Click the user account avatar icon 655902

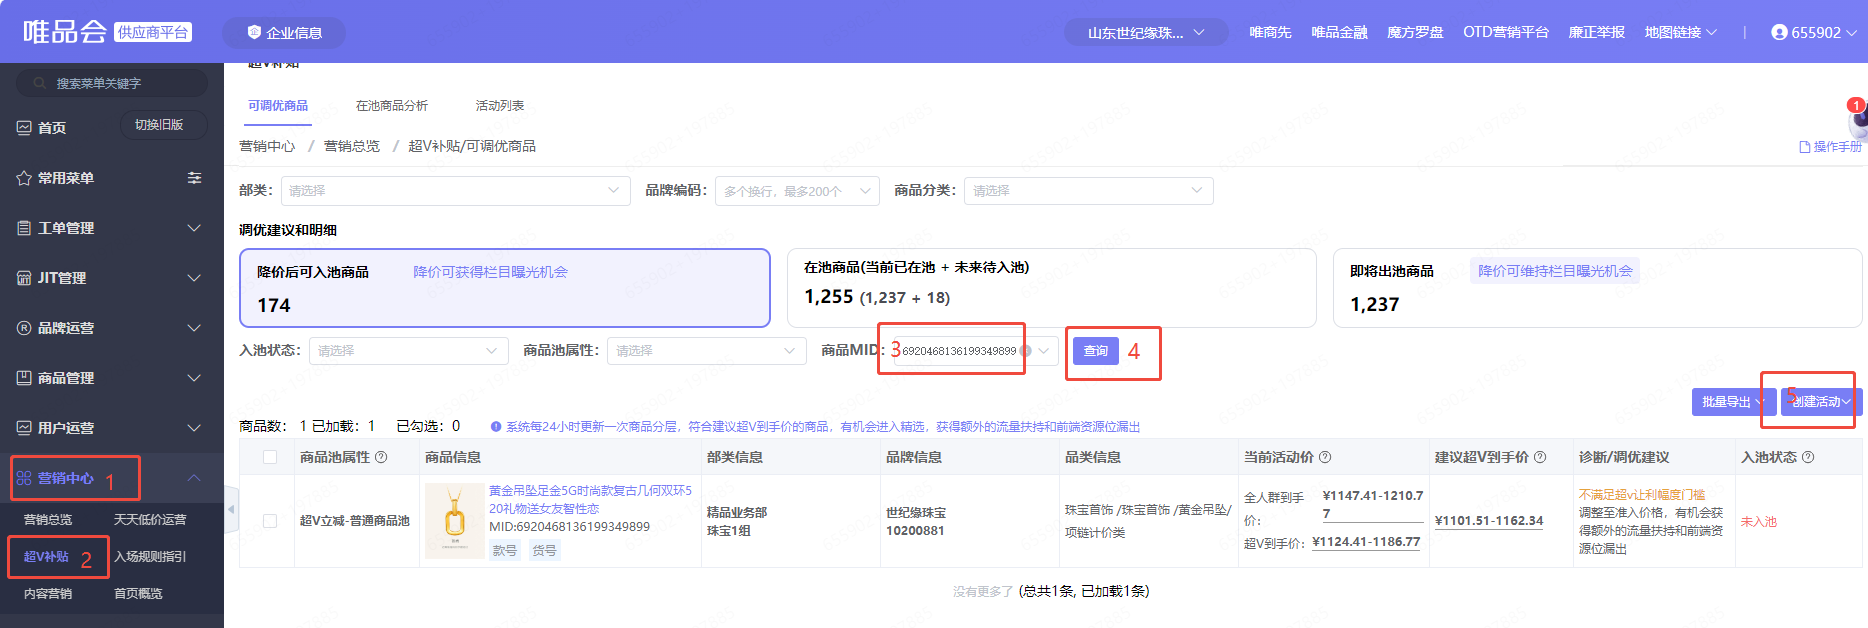click(x=1779, y=32)
